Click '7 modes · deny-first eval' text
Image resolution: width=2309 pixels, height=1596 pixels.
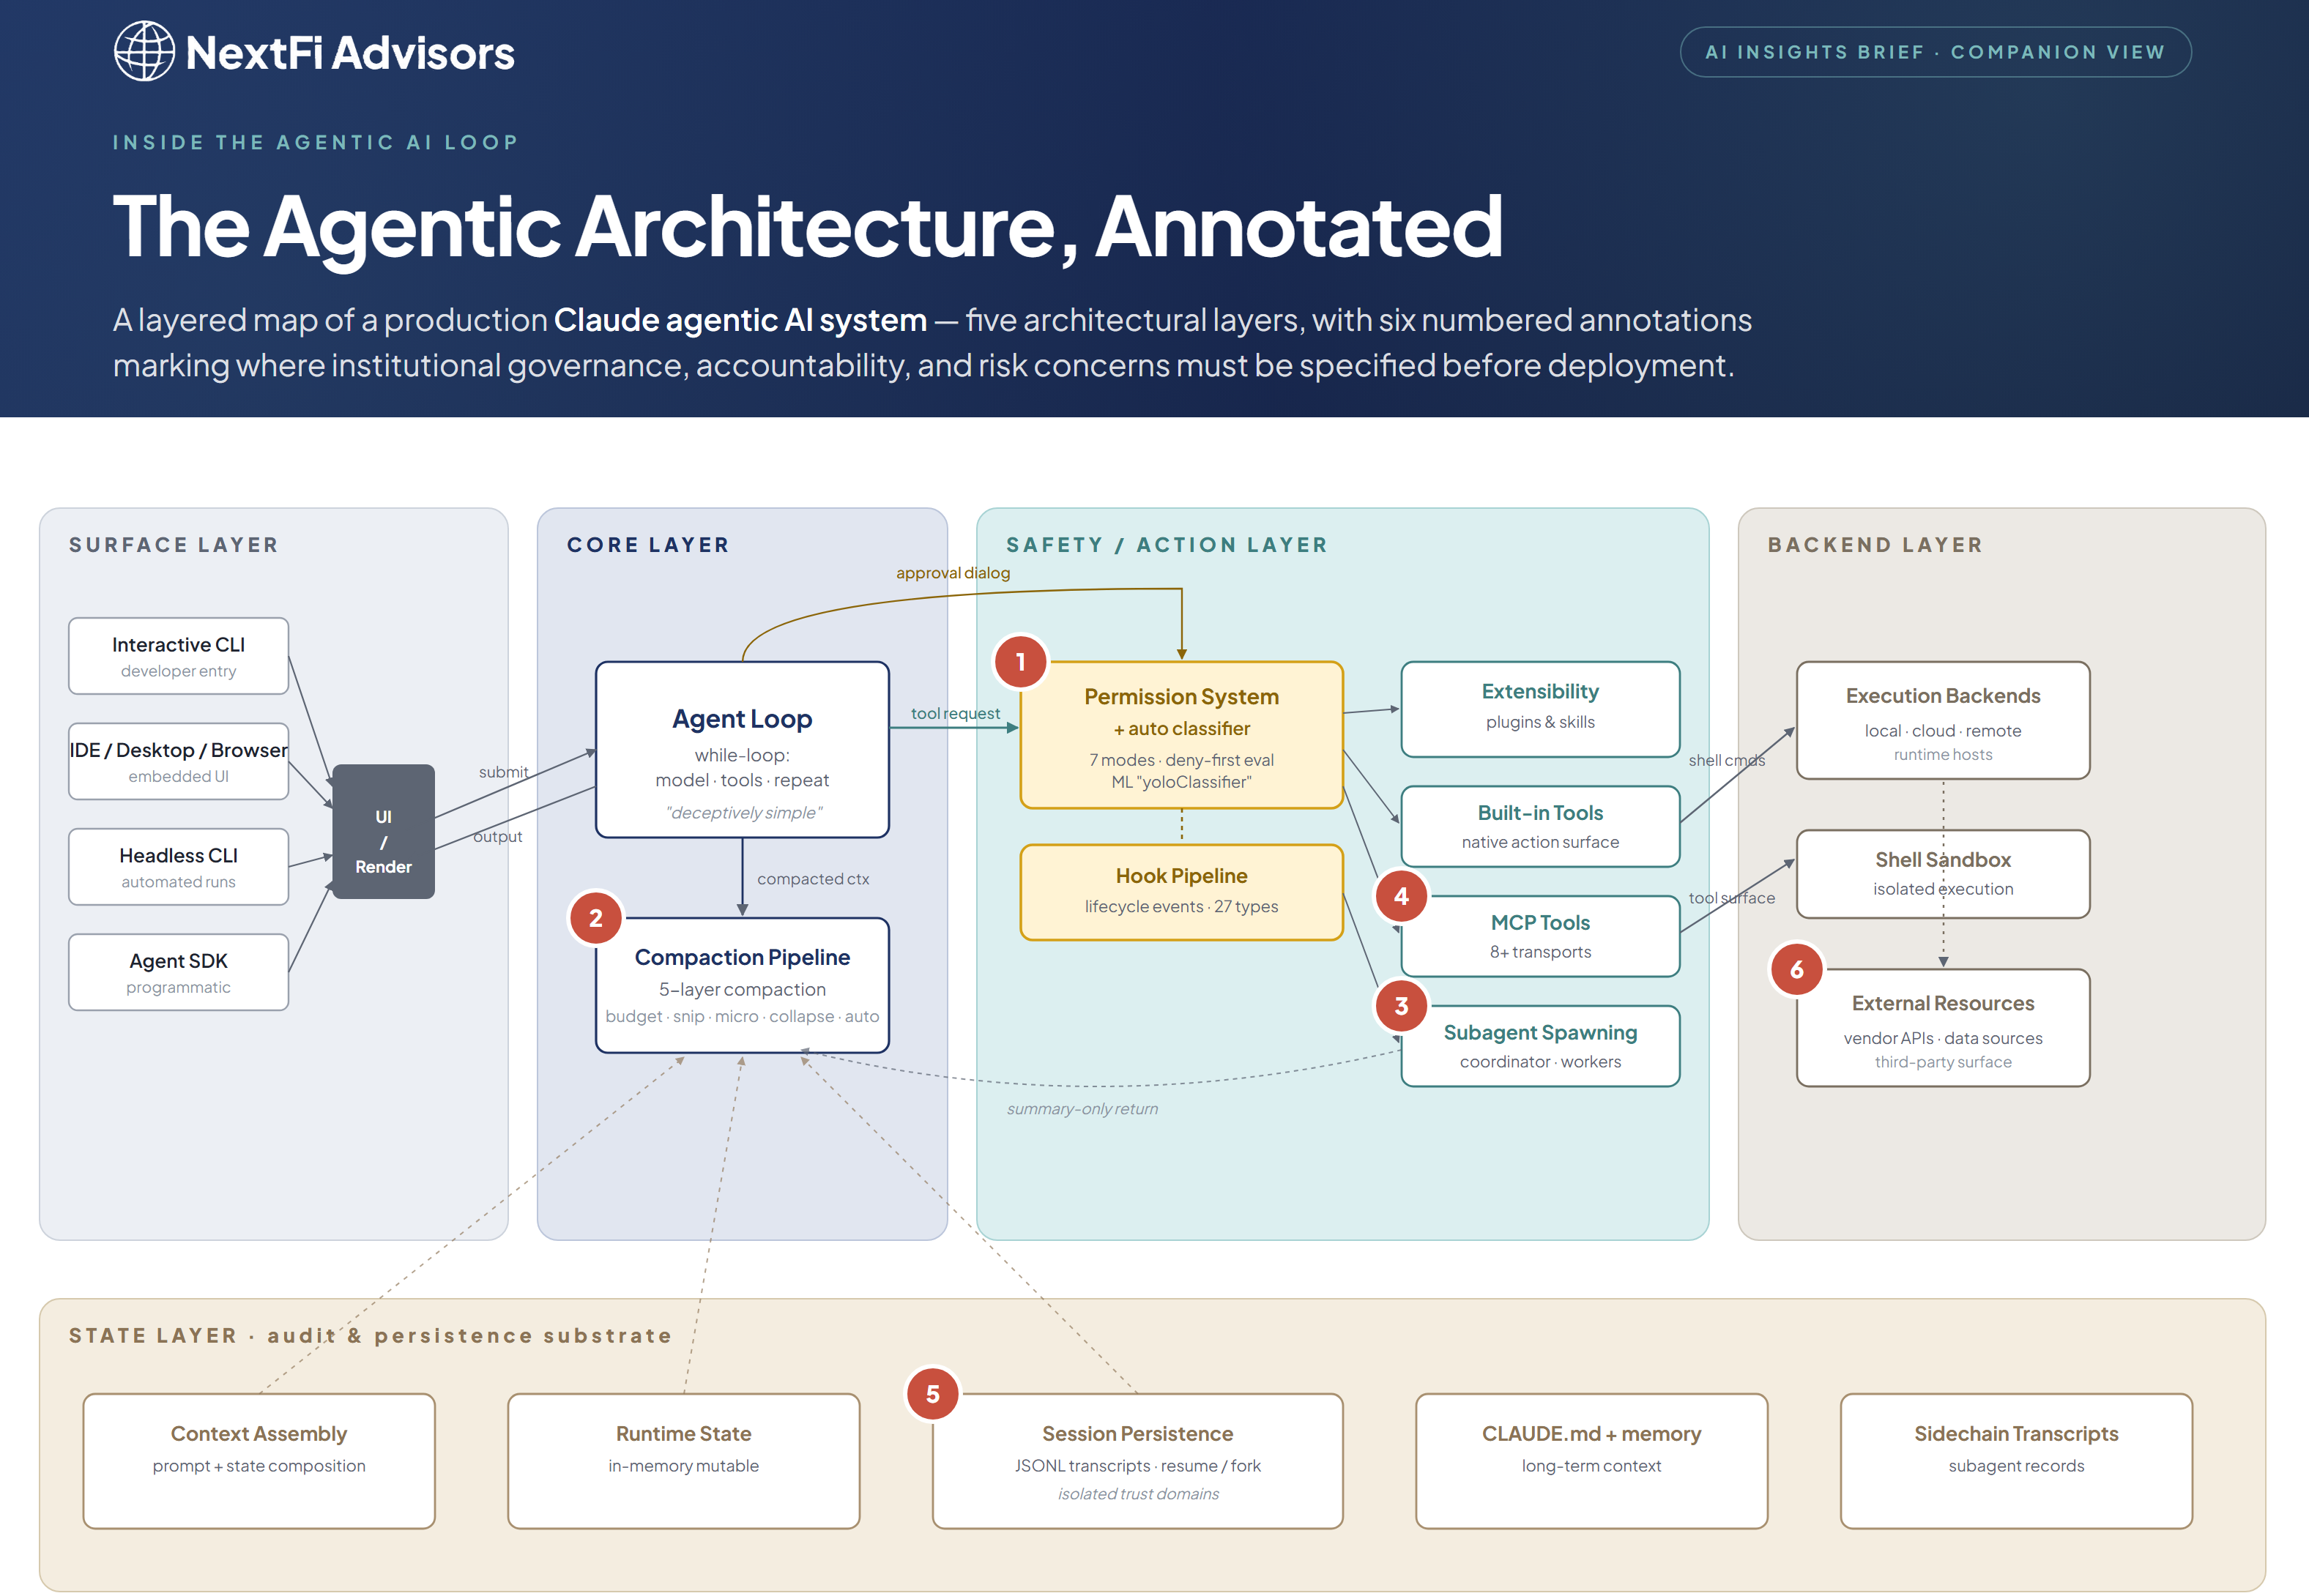(x=1181, y=760)
